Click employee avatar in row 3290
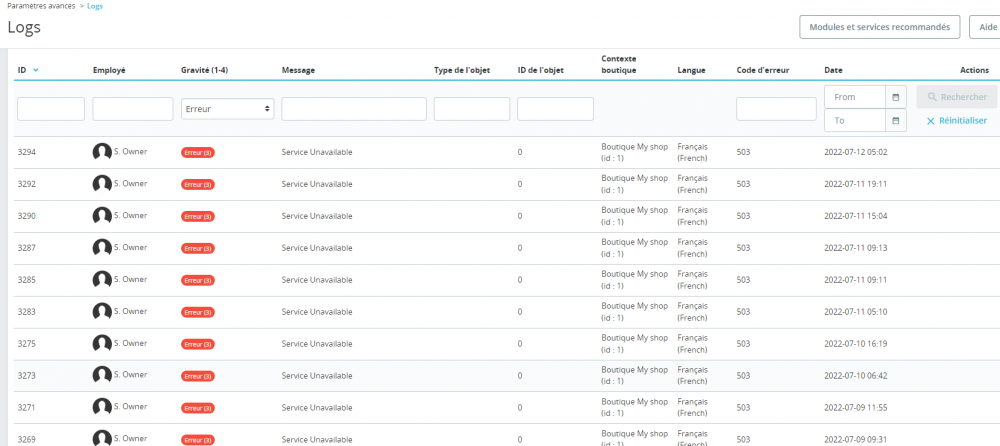Viewport: 1000px width, 446px height. 102,216
